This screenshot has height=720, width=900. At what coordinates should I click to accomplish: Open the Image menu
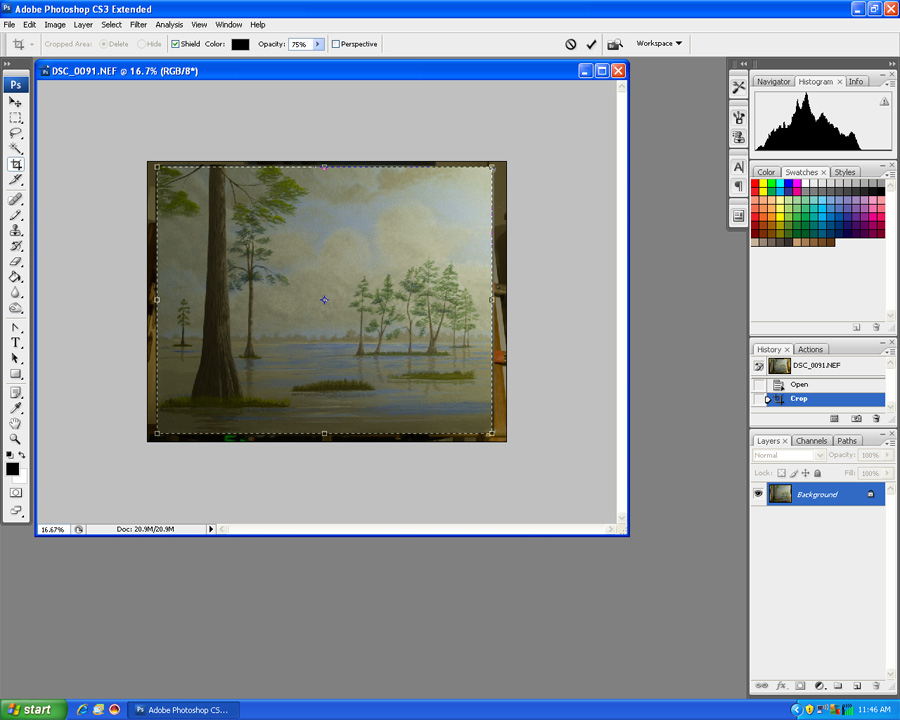pyautogui.click(x=55, y=25)
